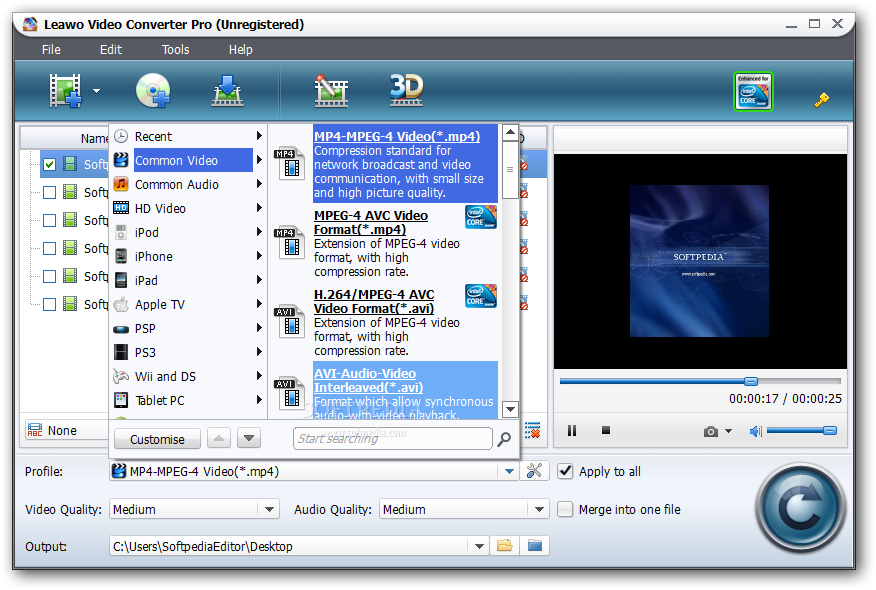This screenshot has height=590, width=876.
Task: Click the magnifier search icon
Action: pyautogui.click(x=504, y=439)
